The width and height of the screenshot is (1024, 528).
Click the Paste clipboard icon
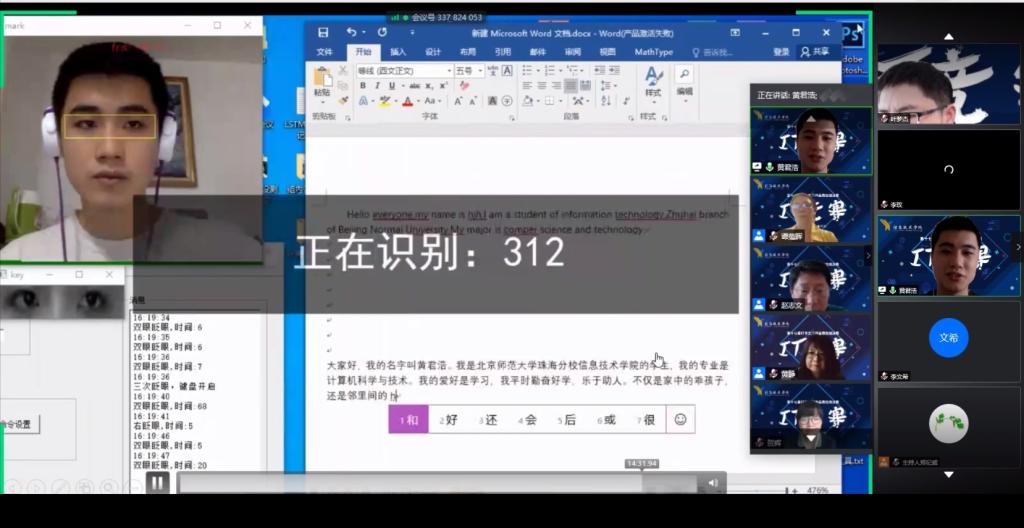322,79
